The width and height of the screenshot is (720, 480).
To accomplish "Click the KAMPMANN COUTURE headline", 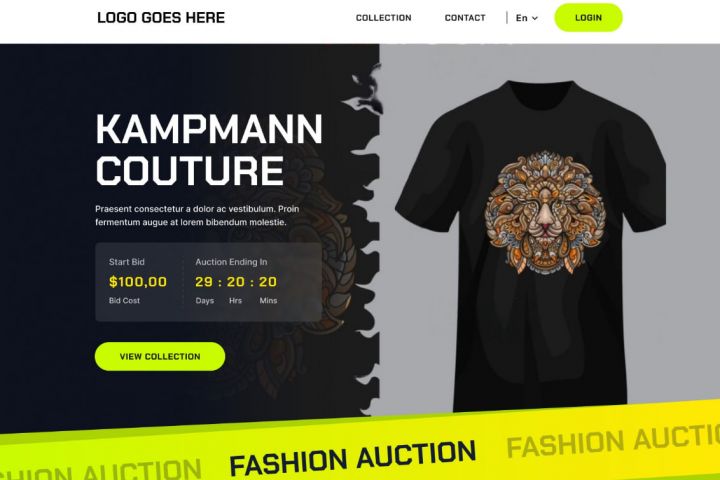I will 209,150.
